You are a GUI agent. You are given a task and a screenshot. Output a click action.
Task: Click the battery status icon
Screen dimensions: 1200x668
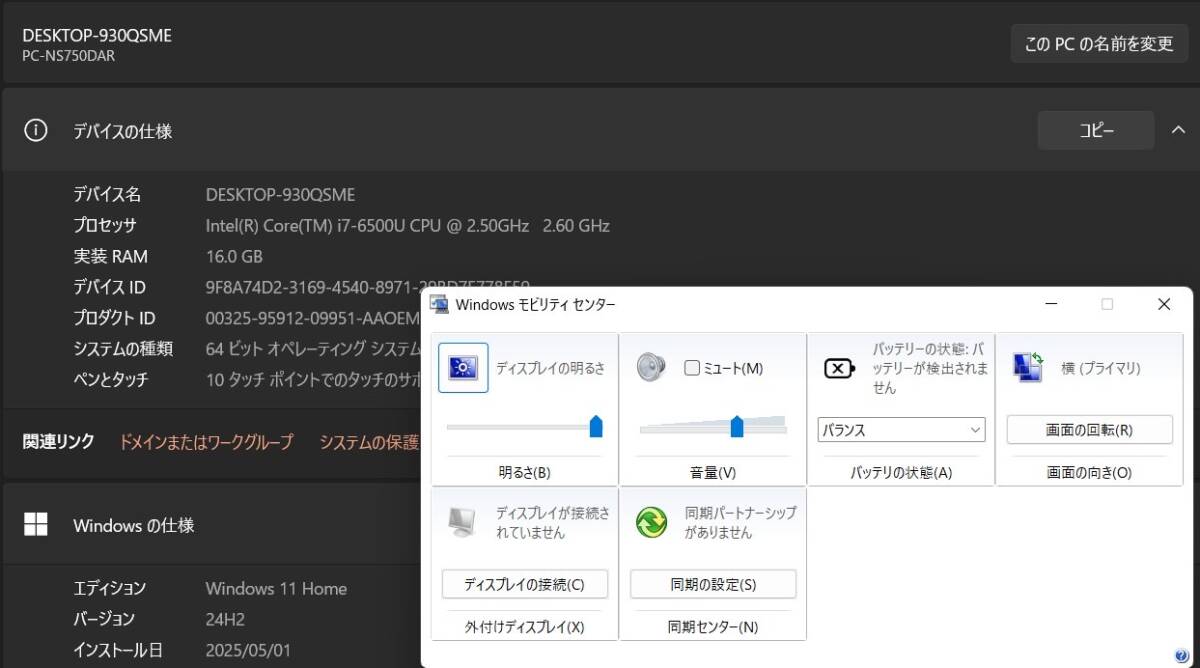pyautogui.click(x=839, y=369)
